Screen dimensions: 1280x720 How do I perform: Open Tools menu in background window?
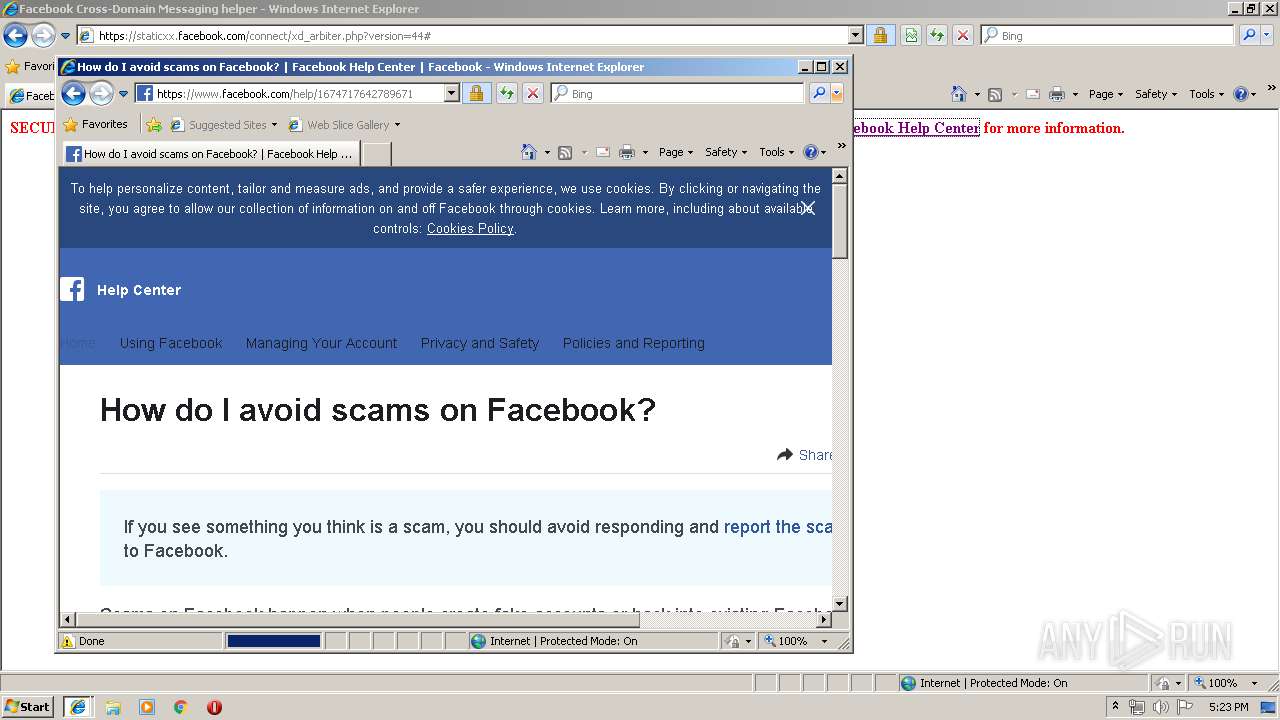tap(1207, 94)
